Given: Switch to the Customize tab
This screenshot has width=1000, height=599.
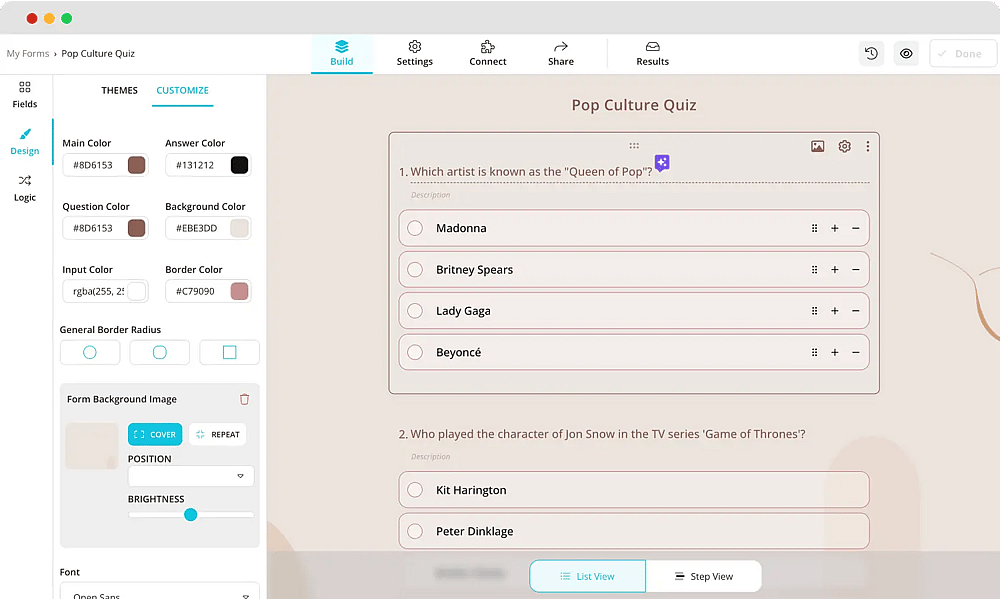Looking at the screenshot, I should tap(182, 91).
